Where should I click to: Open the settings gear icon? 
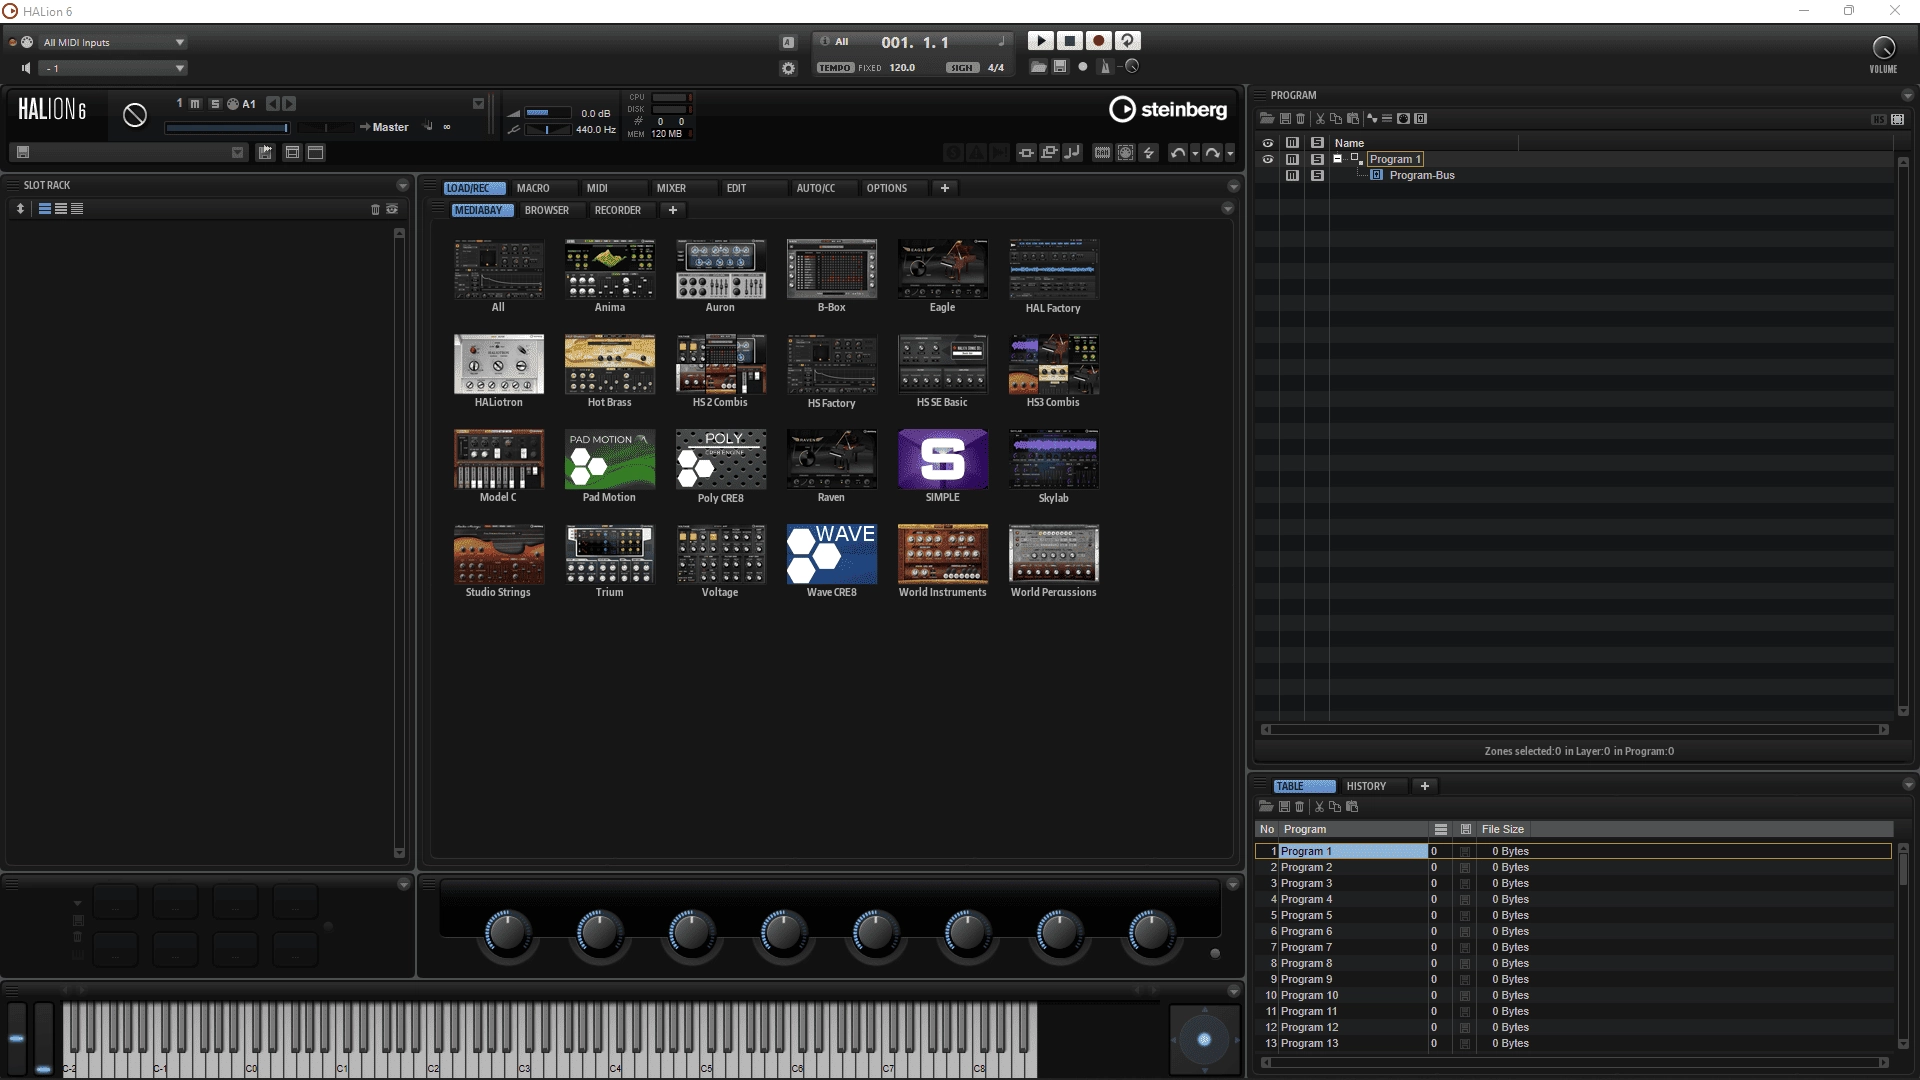coord(788,68)
